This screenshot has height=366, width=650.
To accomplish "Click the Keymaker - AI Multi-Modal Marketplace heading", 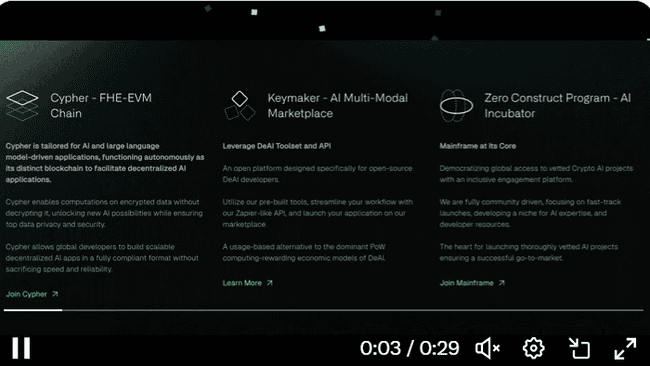I will click(337, 105).
